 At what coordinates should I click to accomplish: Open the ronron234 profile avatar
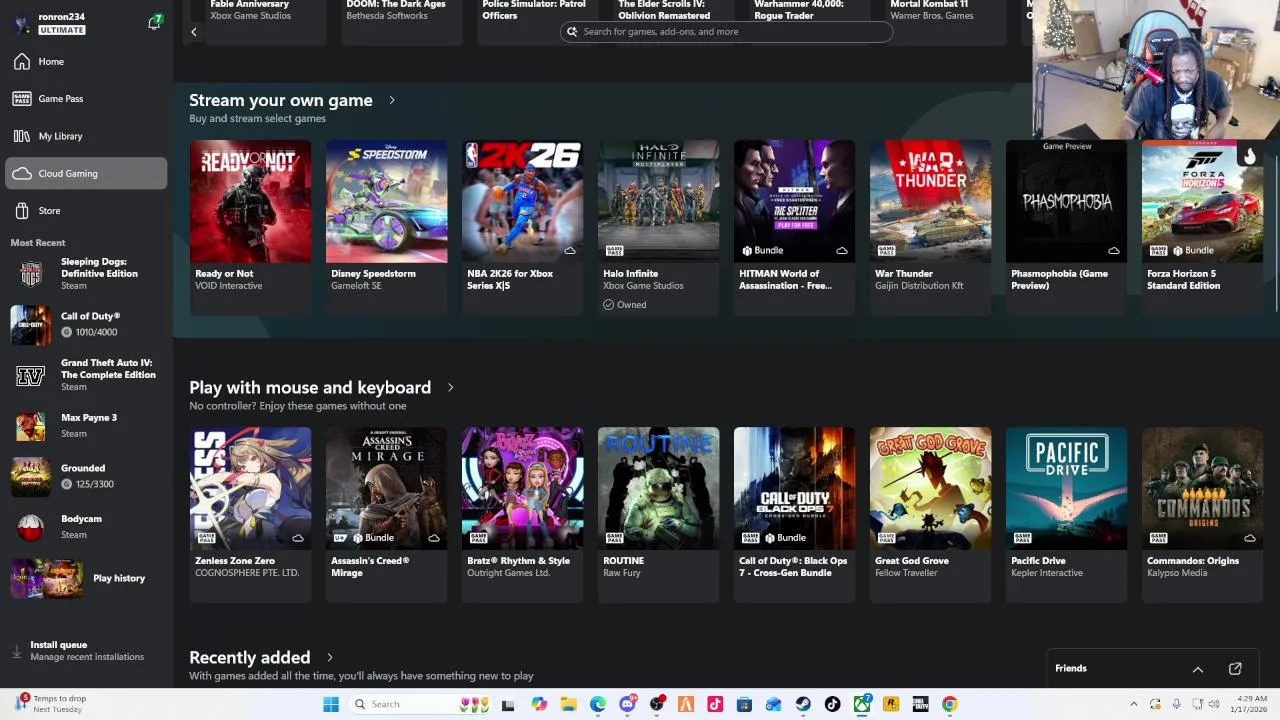21,23
